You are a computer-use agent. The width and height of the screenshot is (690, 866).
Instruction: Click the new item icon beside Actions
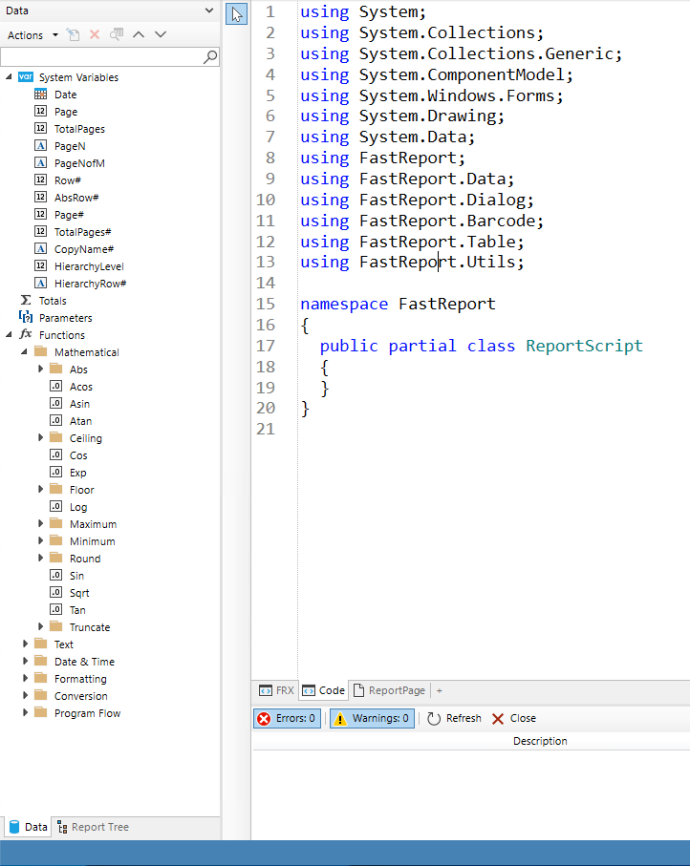pos(73,35)
